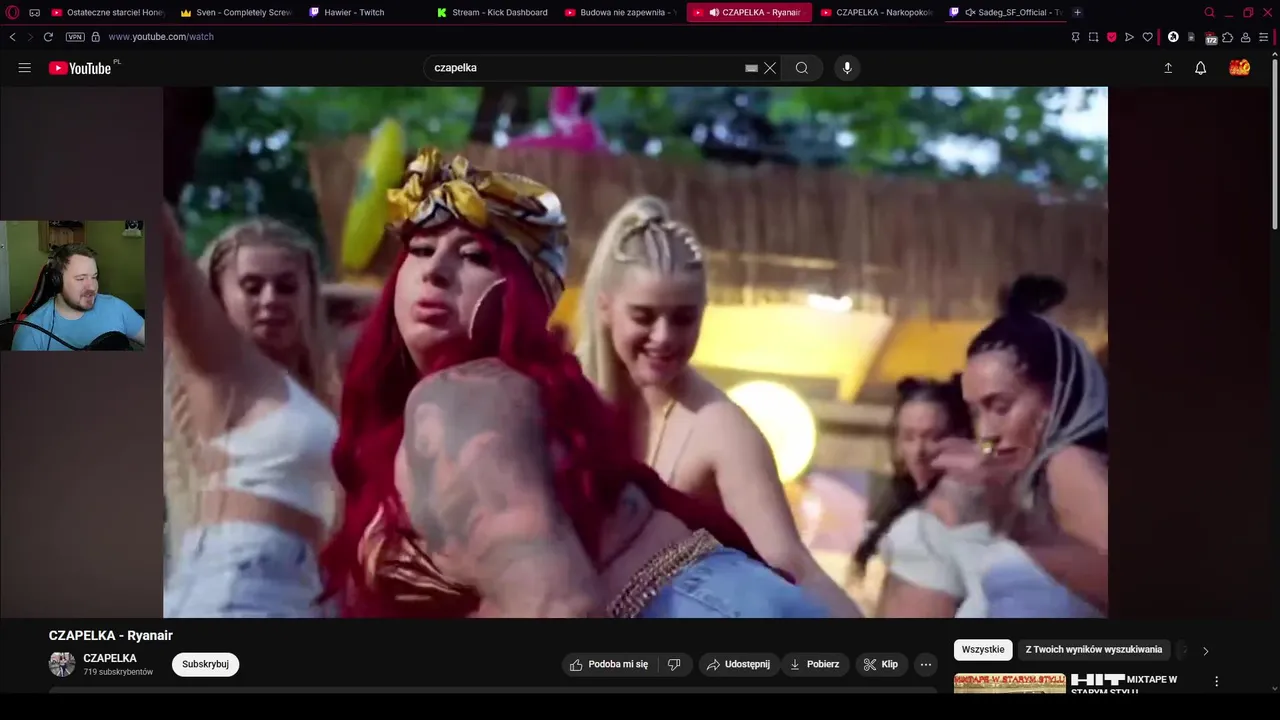Image resolution: width=1280 pixels, height=720 pixels.
Task: Open the Opera main menu icon
Action: click(12, 12)
